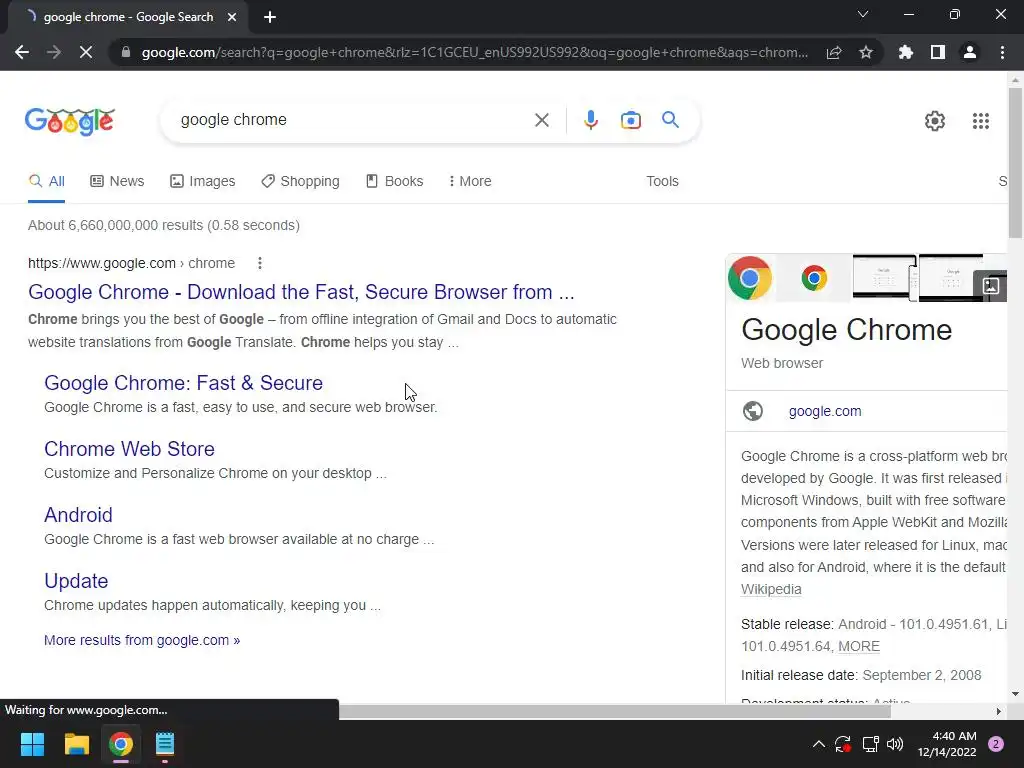The image size is (1024, 768).
Task: Show hidden system tray icons
Action: [818, 744]
